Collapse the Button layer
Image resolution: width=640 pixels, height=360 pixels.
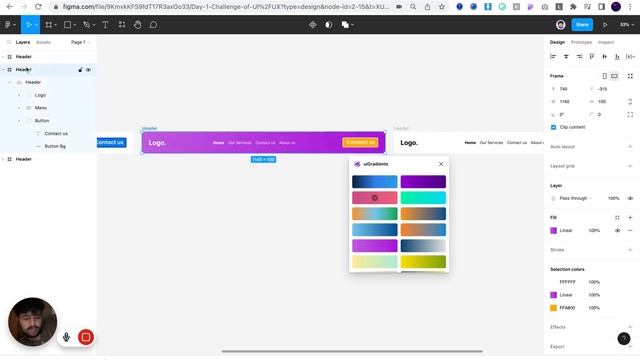[x=19, y=121]
